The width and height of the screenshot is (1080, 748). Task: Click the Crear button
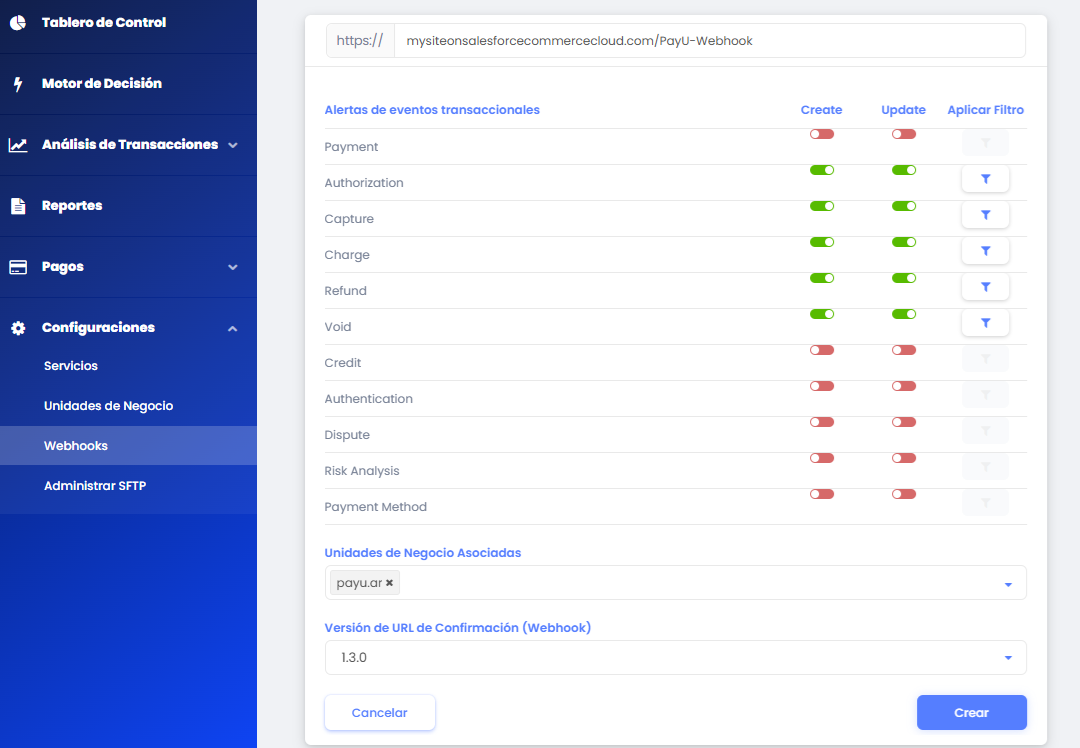pyautogui.click(x=971, y=713)
